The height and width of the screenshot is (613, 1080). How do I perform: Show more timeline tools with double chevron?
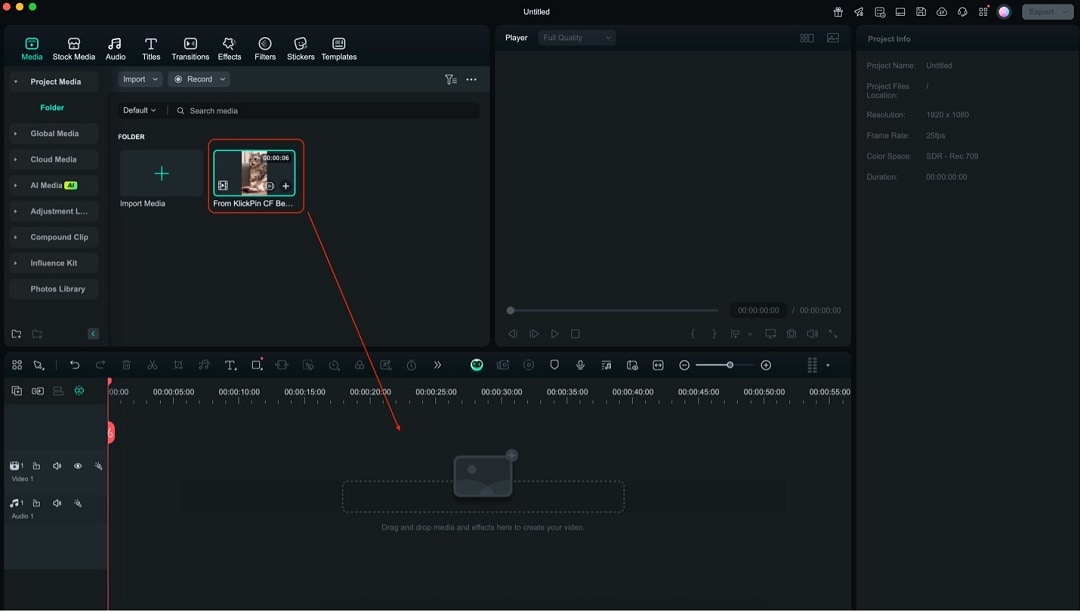click(437, 366)
